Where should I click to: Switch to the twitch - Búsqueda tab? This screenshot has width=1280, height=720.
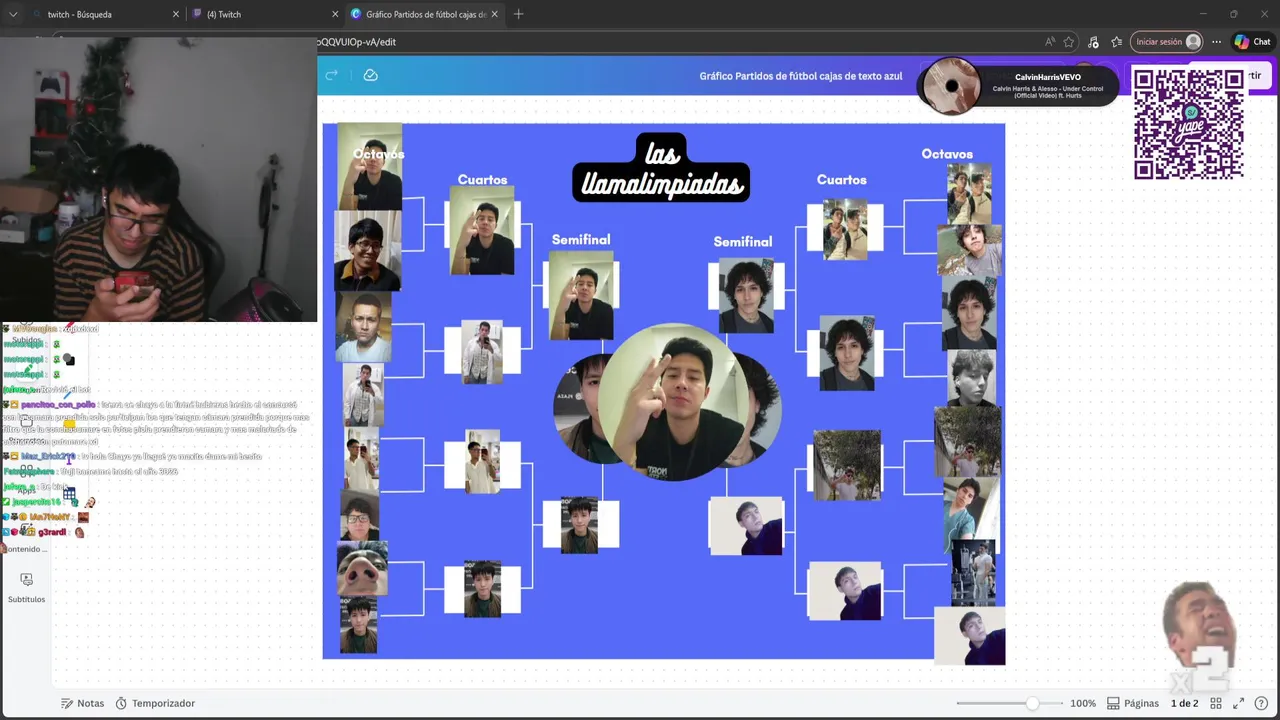point(105,14)
